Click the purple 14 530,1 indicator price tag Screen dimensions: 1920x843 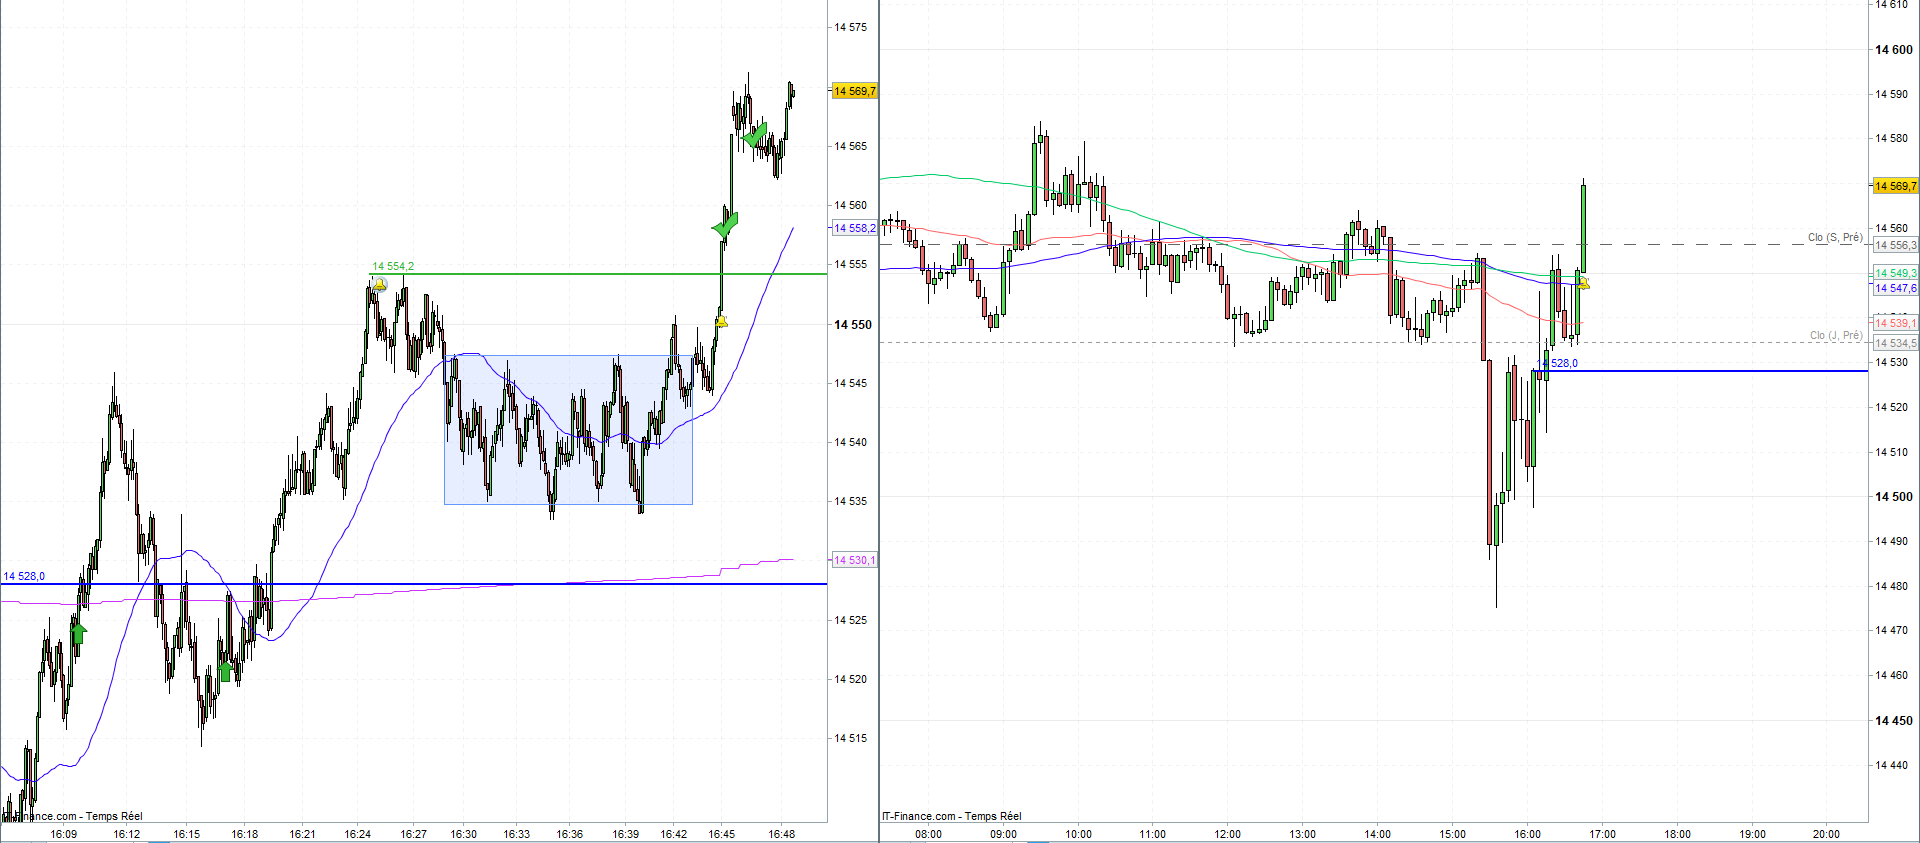(x=855, y=560)
